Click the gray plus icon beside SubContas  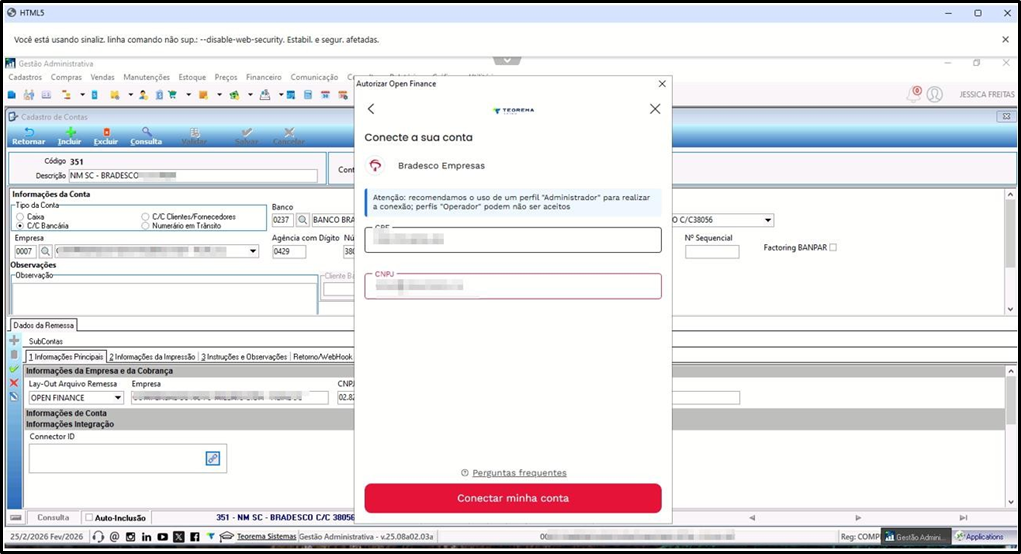point(14,340)
